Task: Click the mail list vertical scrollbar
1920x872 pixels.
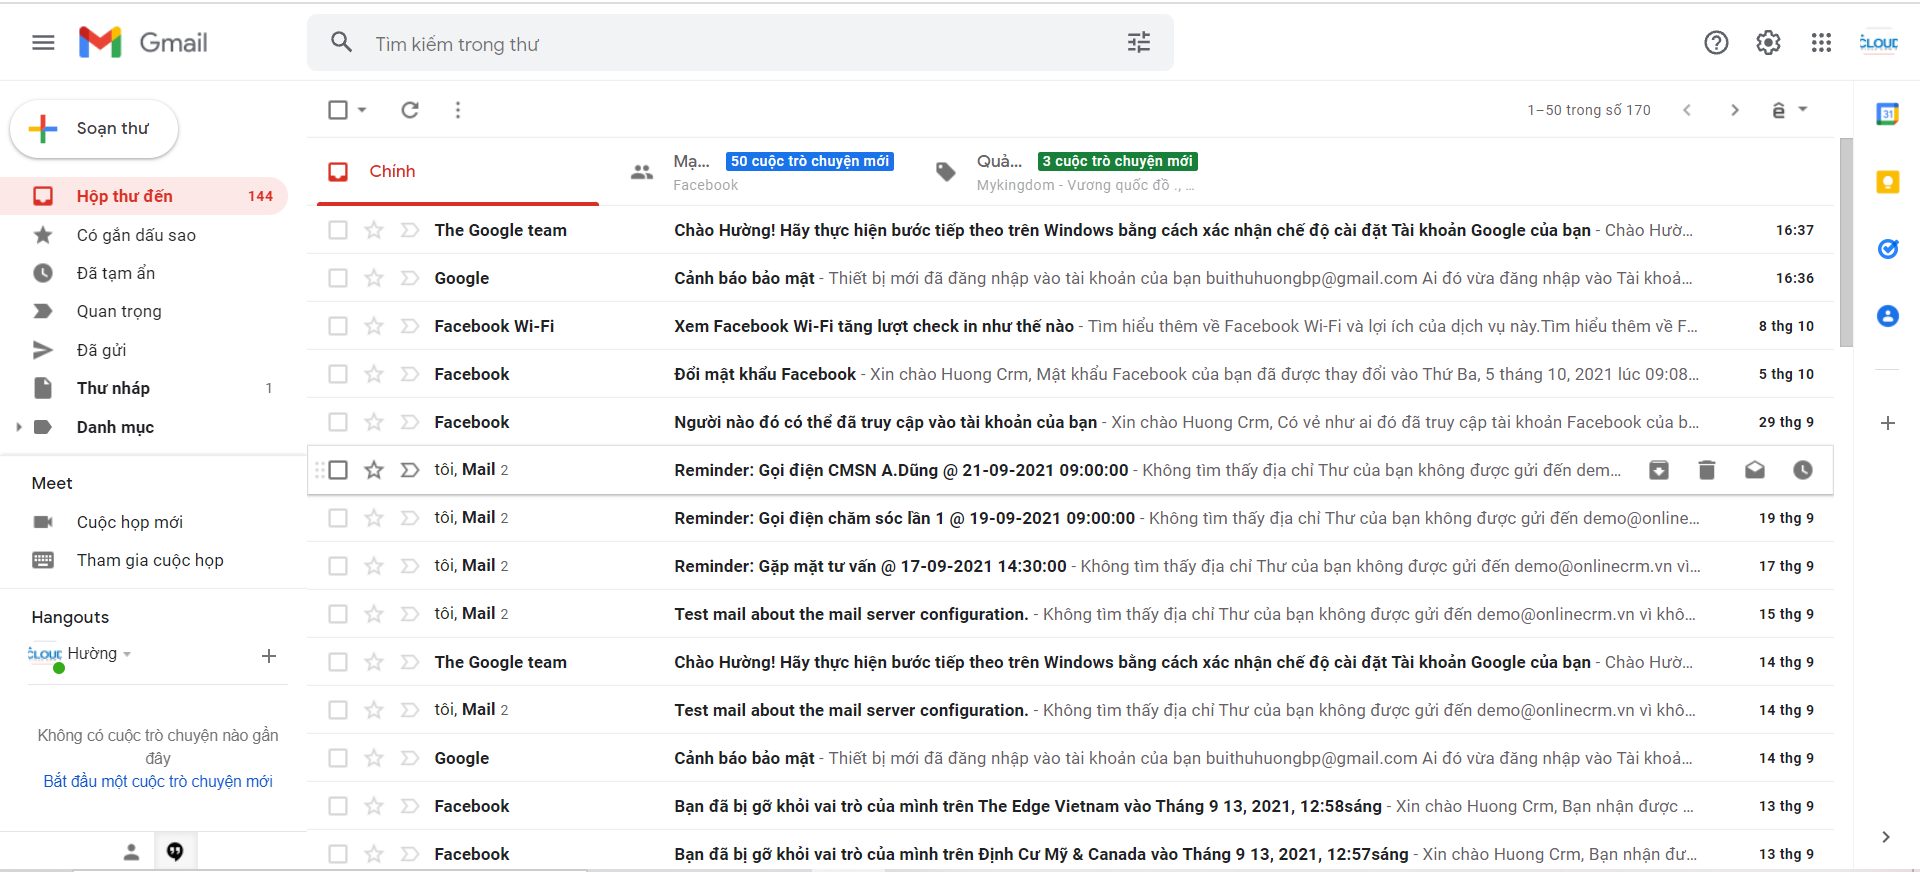Action: pyautogui.click(x=1846, y=243)
